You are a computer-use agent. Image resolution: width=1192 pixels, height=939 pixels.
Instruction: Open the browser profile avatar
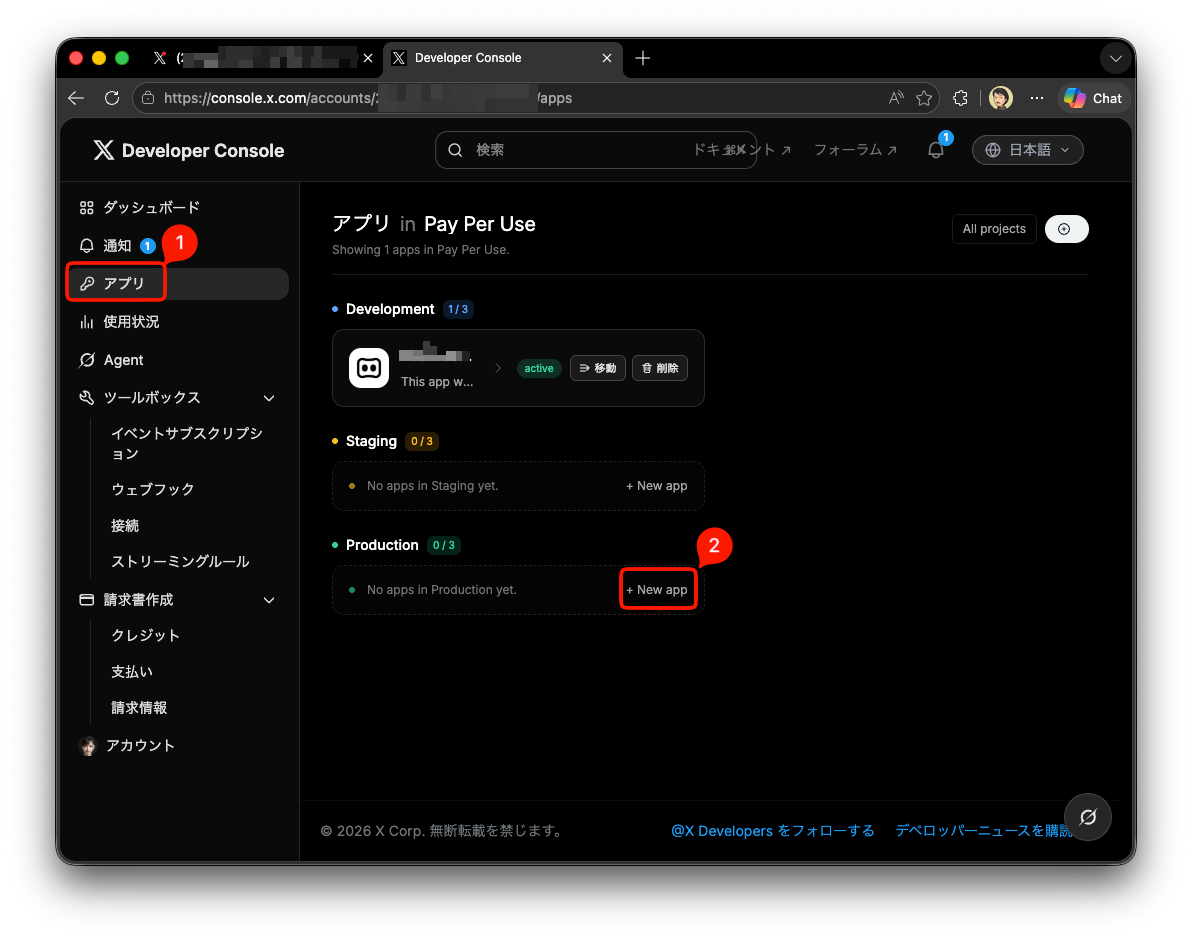pyautogui.click(x=1000, y=98)
